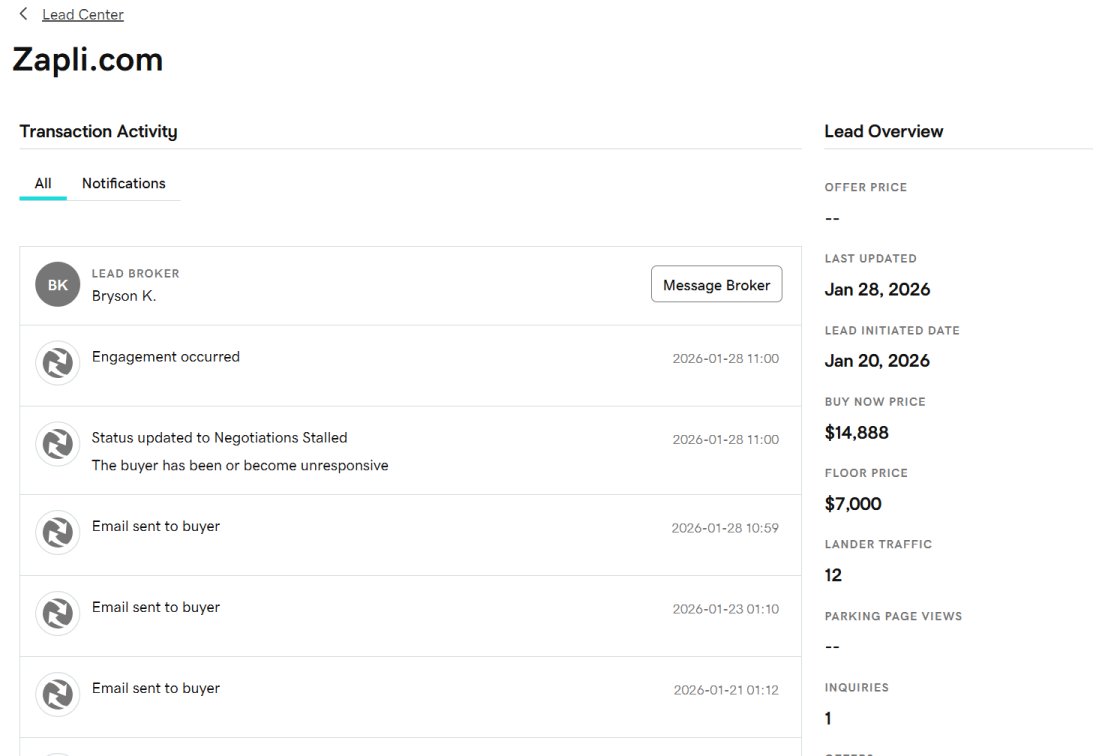Open the Lead Center link

82,15
